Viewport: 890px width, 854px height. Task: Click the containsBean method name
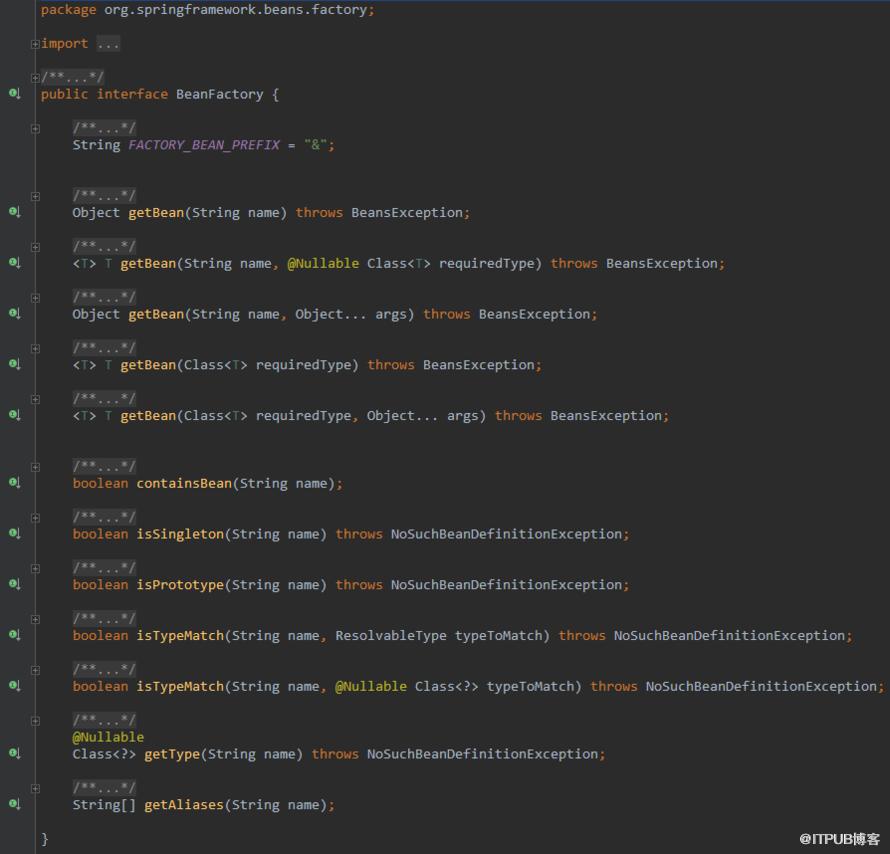[x=184, y=483]
